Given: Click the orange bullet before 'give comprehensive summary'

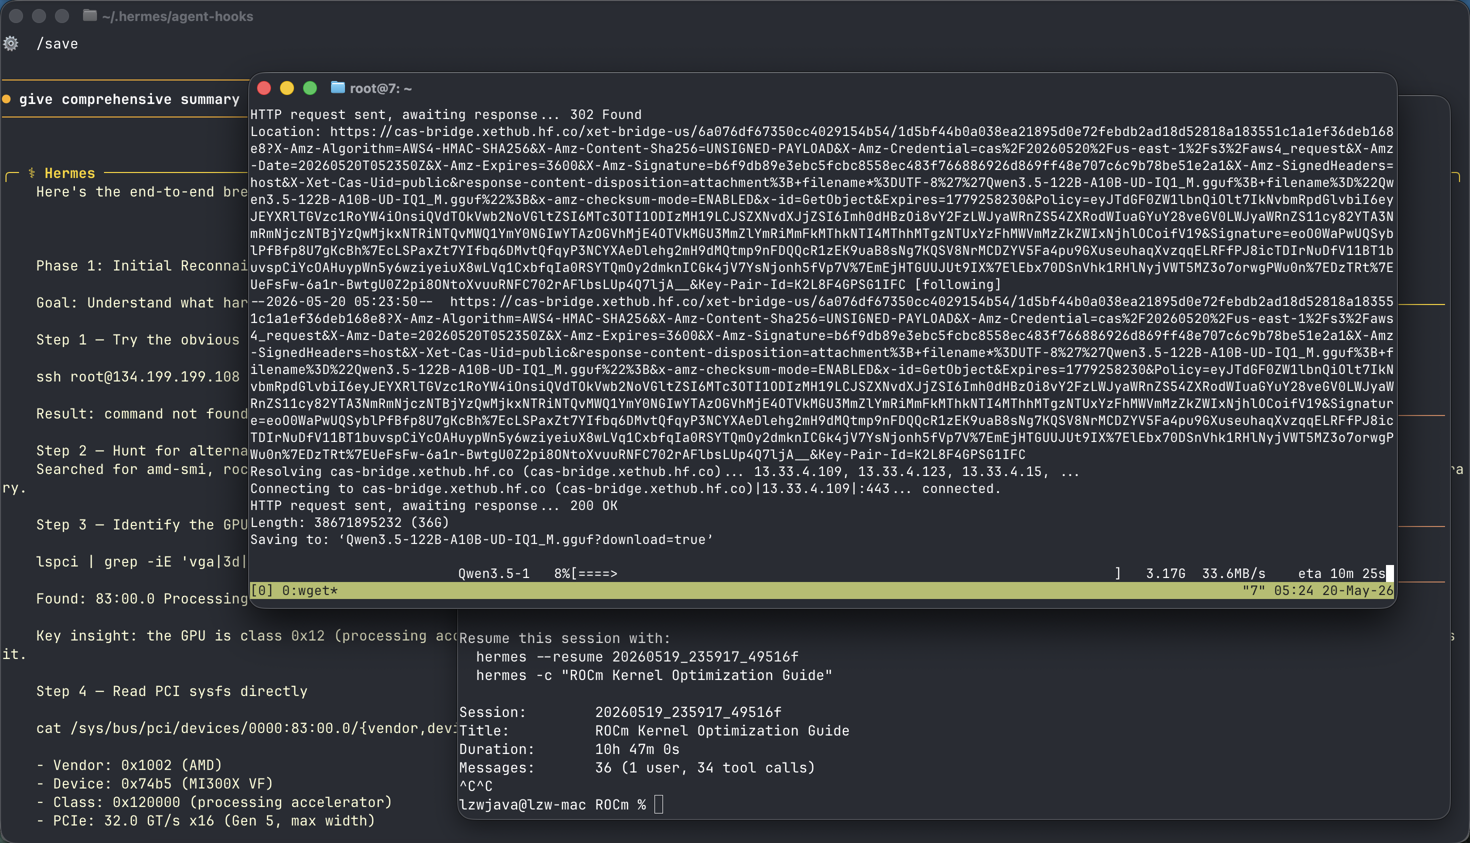Looking at the screenshot, I should pos(7,99).
